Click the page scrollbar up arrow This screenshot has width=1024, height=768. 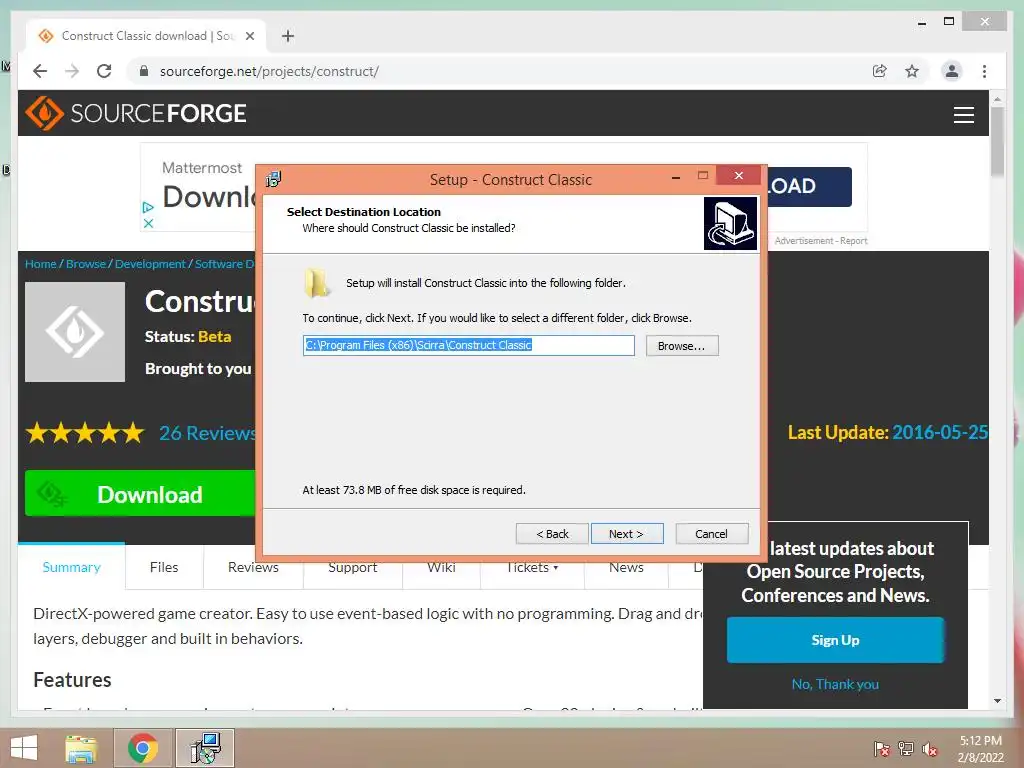click(997, 99)
